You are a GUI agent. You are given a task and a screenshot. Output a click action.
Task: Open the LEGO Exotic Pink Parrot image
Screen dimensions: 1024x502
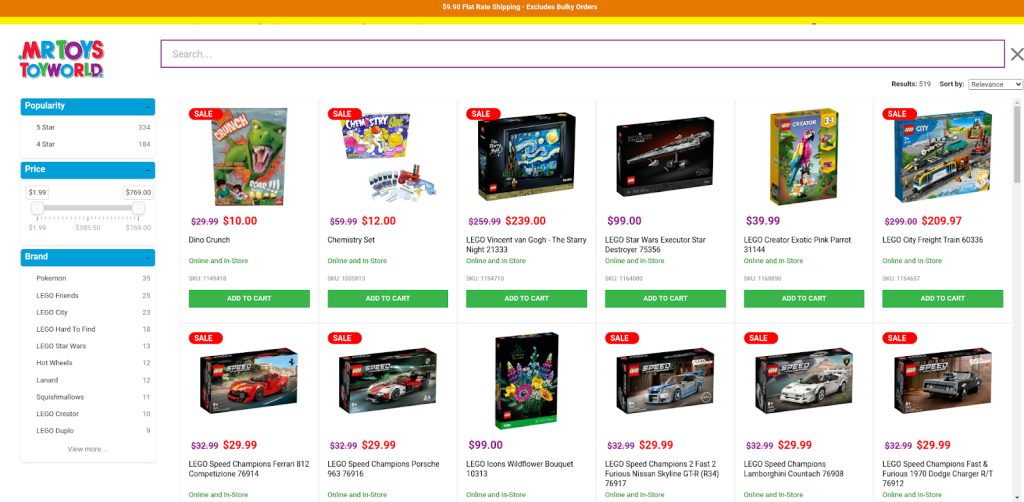pos(804,157)
